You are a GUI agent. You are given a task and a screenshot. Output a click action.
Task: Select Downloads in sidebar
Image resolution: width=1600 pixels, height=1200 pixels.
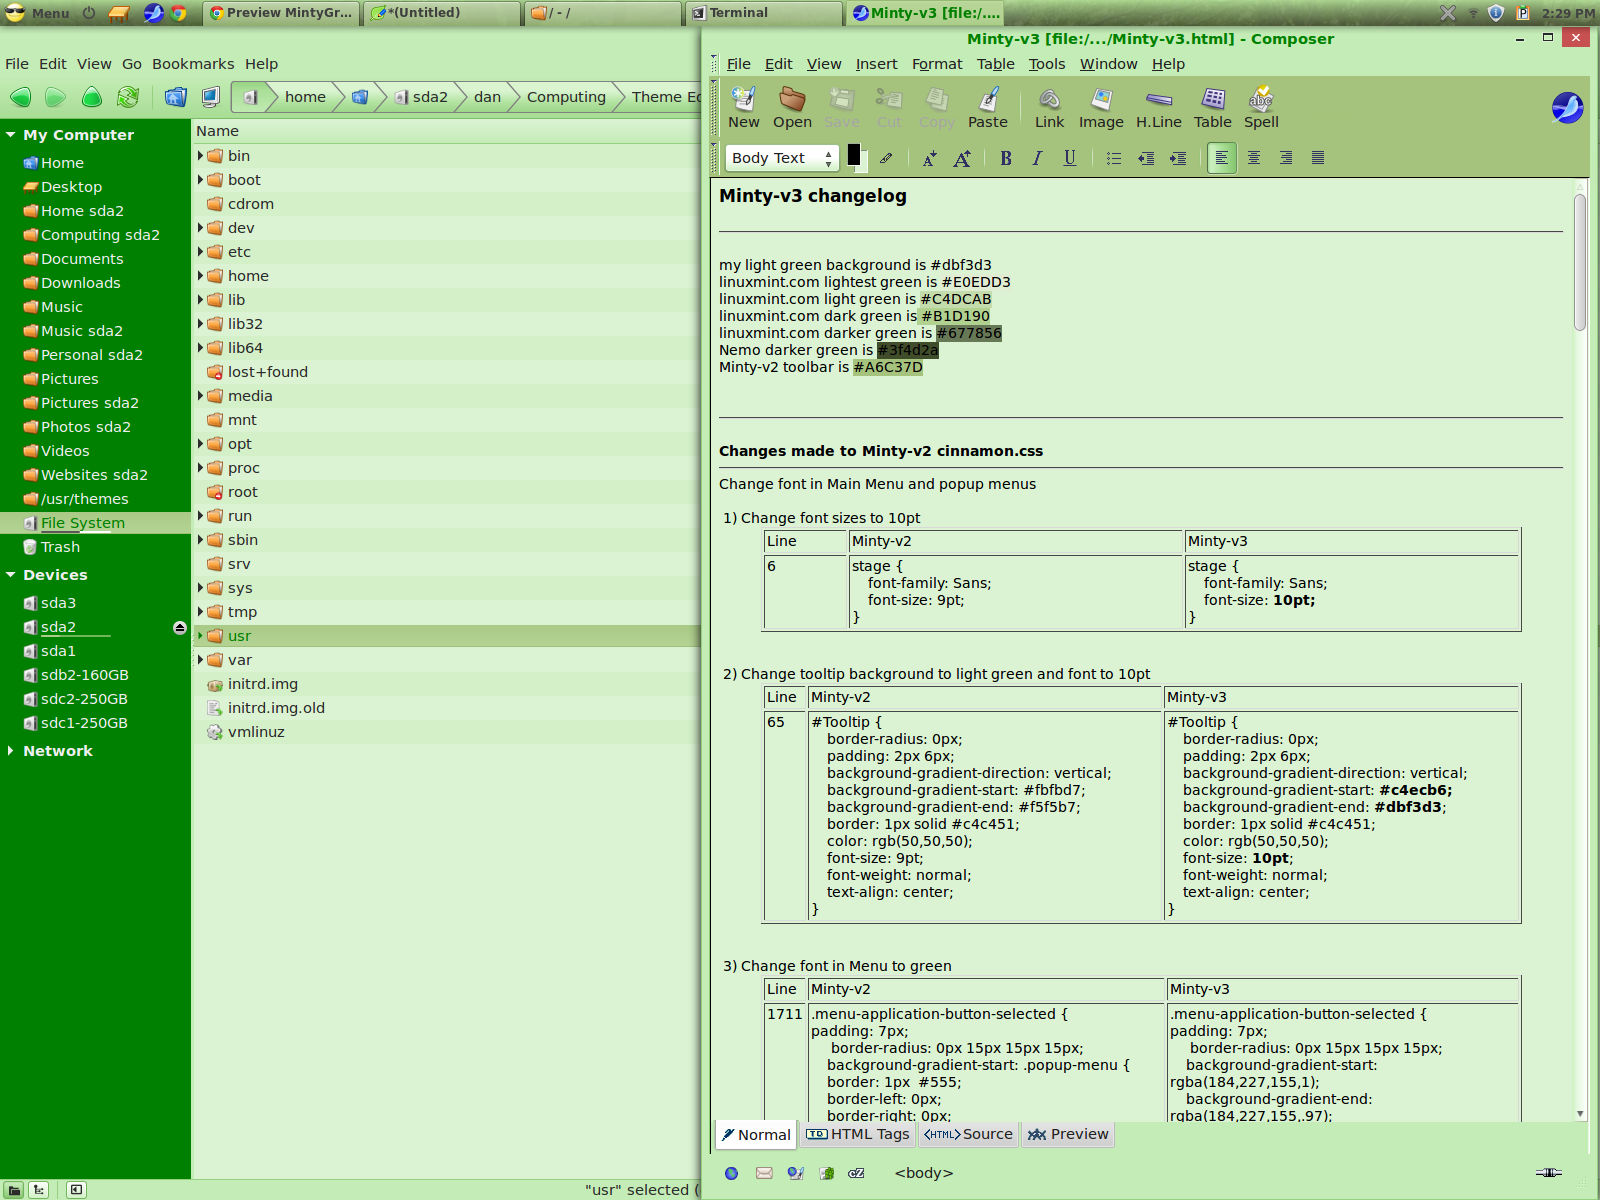tap(81, 283)
